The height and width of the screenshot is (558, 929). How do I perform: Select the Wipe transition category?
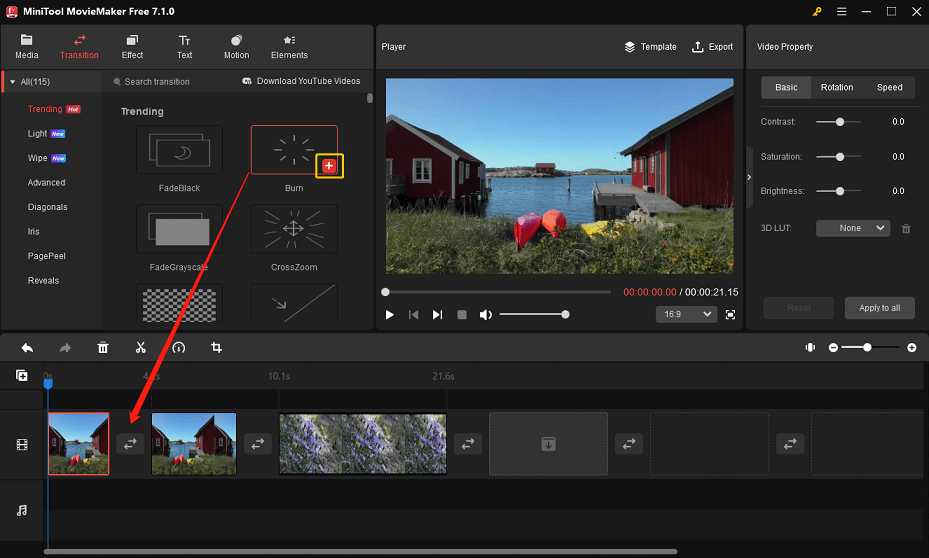(37, 158)
